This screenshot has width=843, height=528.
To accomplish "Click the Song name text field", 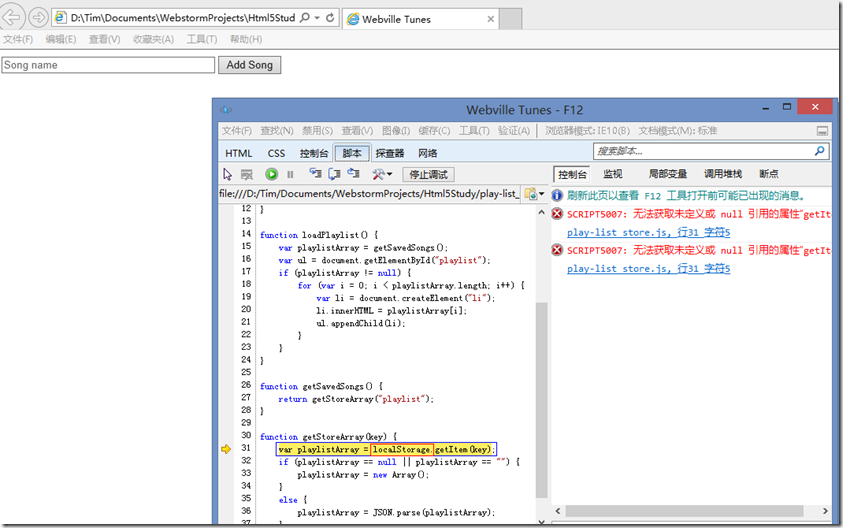I will point(108,65).
